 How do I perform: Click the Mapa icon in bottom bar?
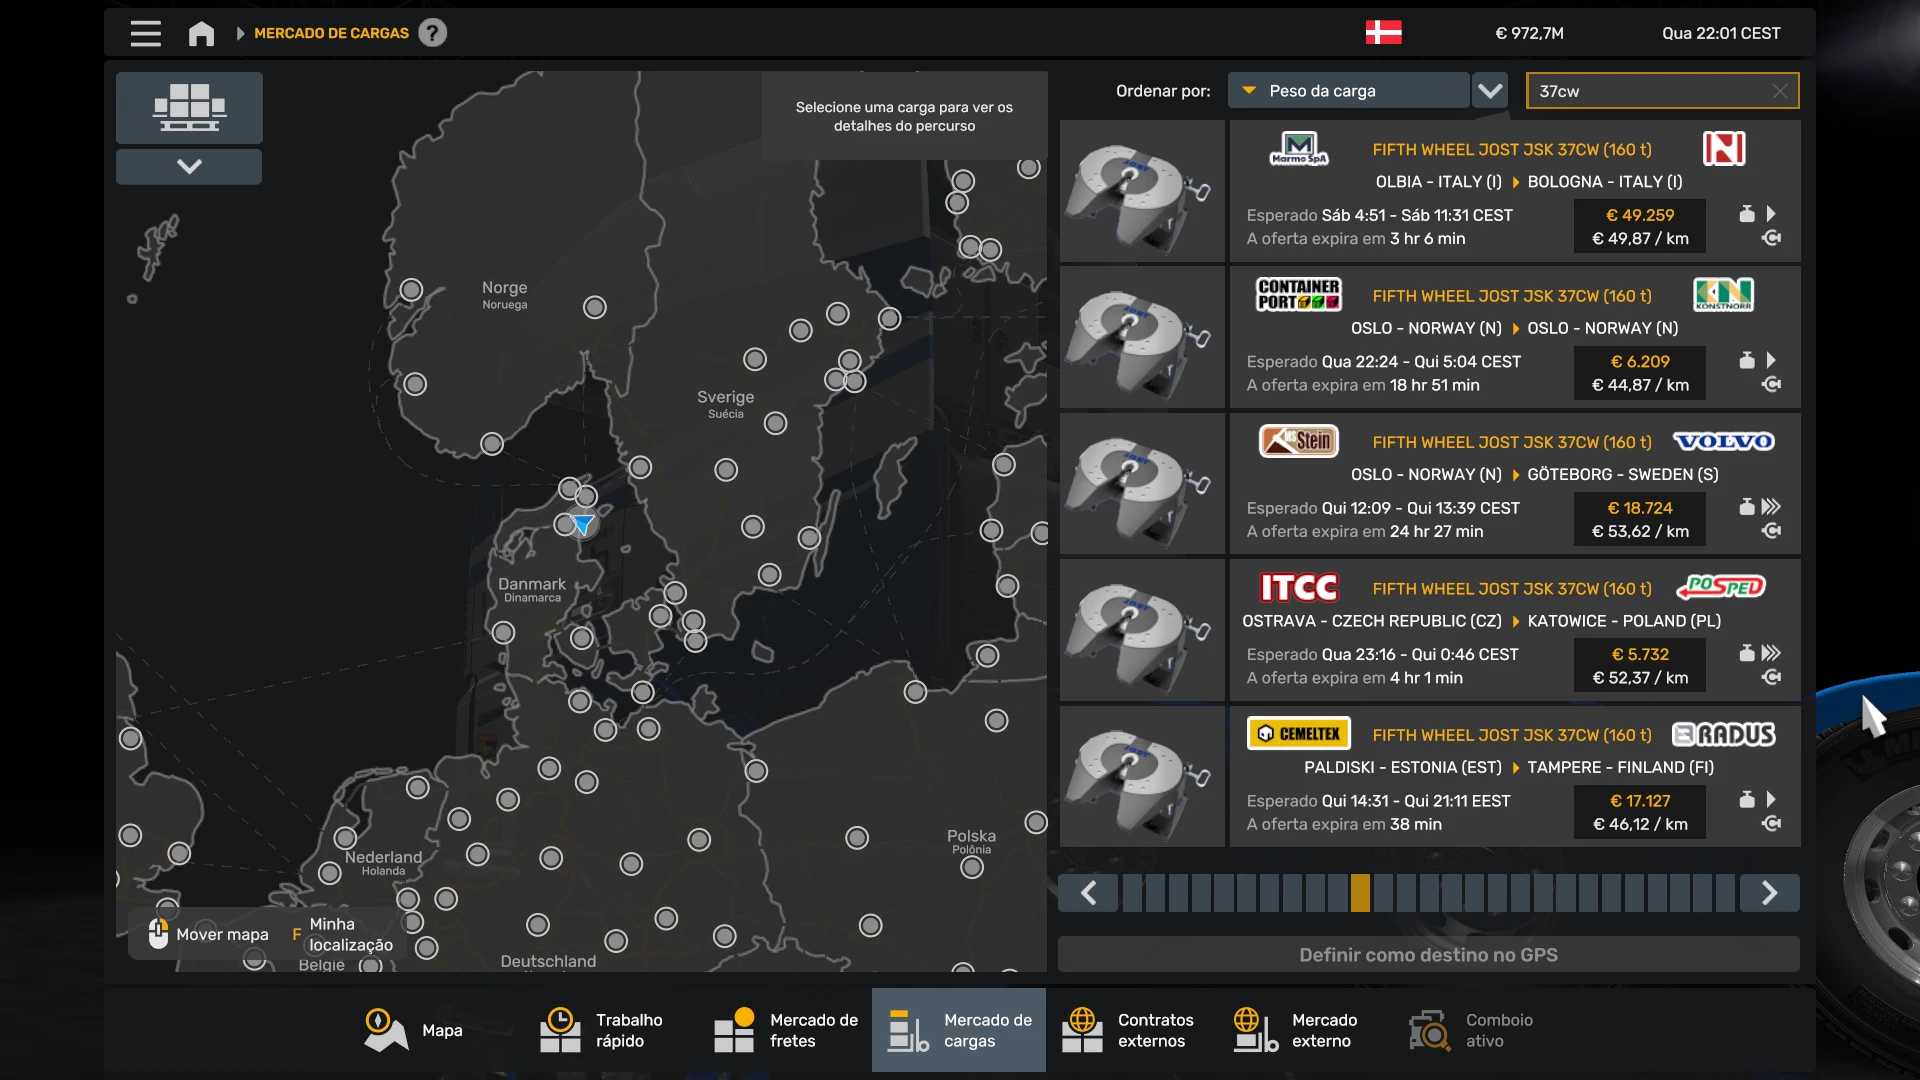[x=385, y=1030]
